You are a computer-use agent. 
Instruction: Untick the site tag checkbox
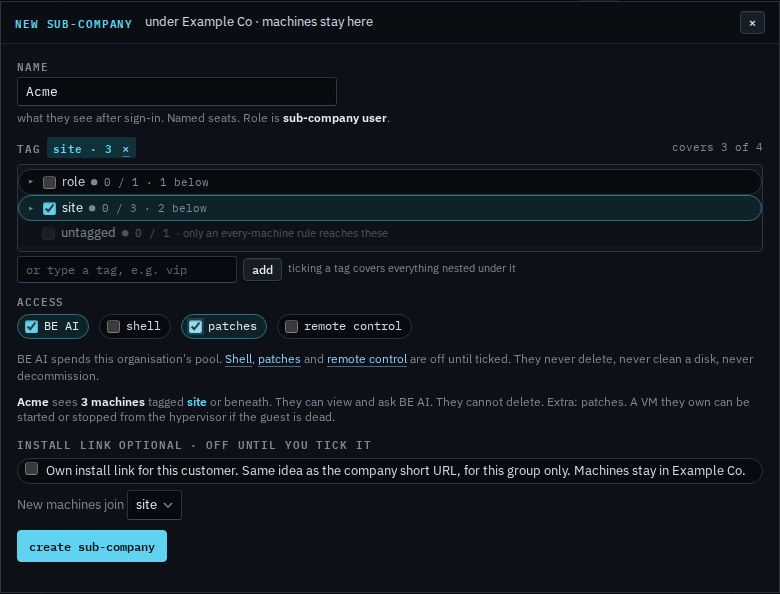coord(49,208)
